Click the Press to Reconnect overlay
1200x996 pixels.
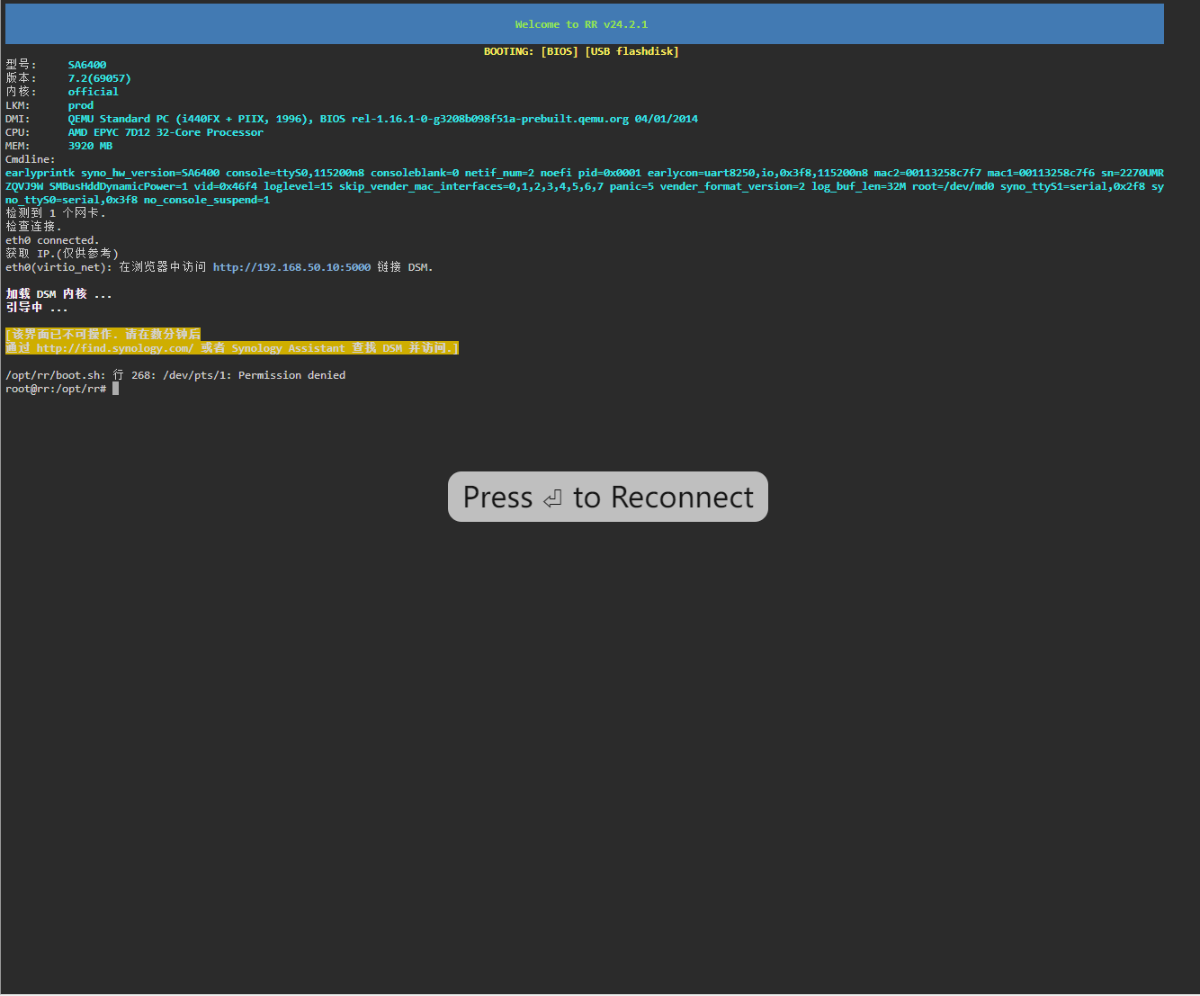(x=607, y=497)
